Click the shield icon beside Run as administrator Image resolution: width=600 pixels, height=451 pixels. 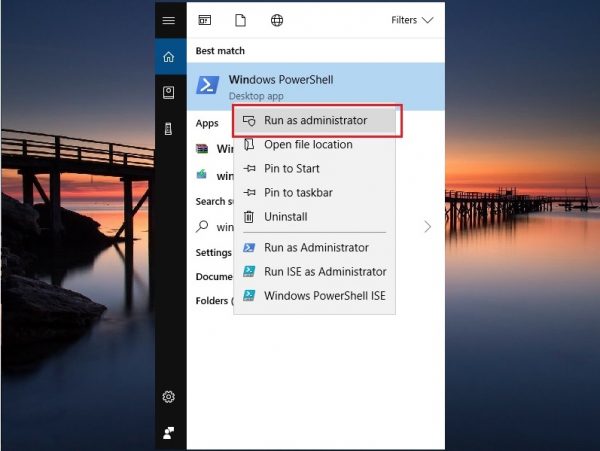(249, 121)
